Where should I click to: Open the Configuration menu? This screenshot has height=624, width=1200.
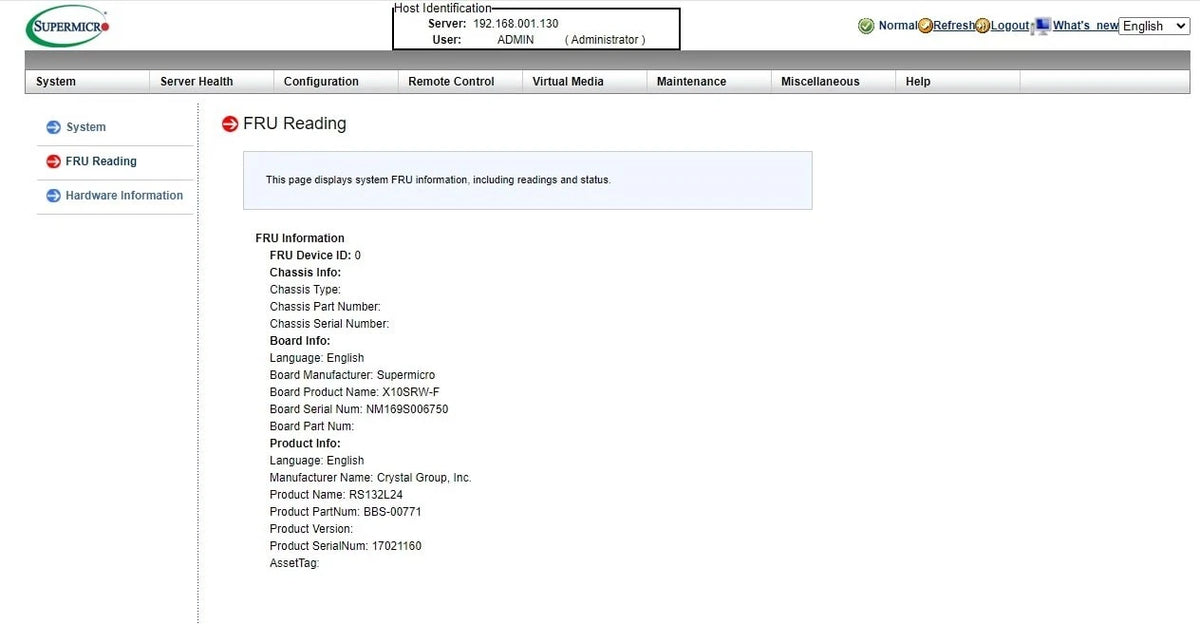pyautogui.click(x=321, y=82)
